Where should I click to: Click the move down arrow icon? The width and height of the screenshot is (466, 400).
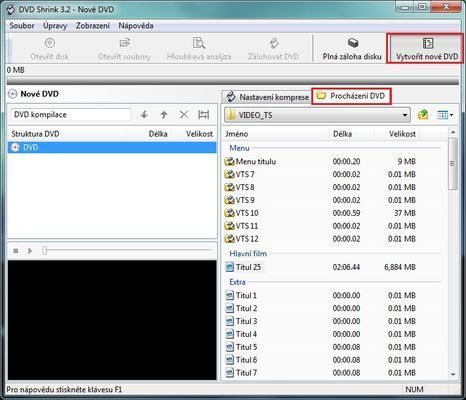pyautogui.click(x=144, y=115)
